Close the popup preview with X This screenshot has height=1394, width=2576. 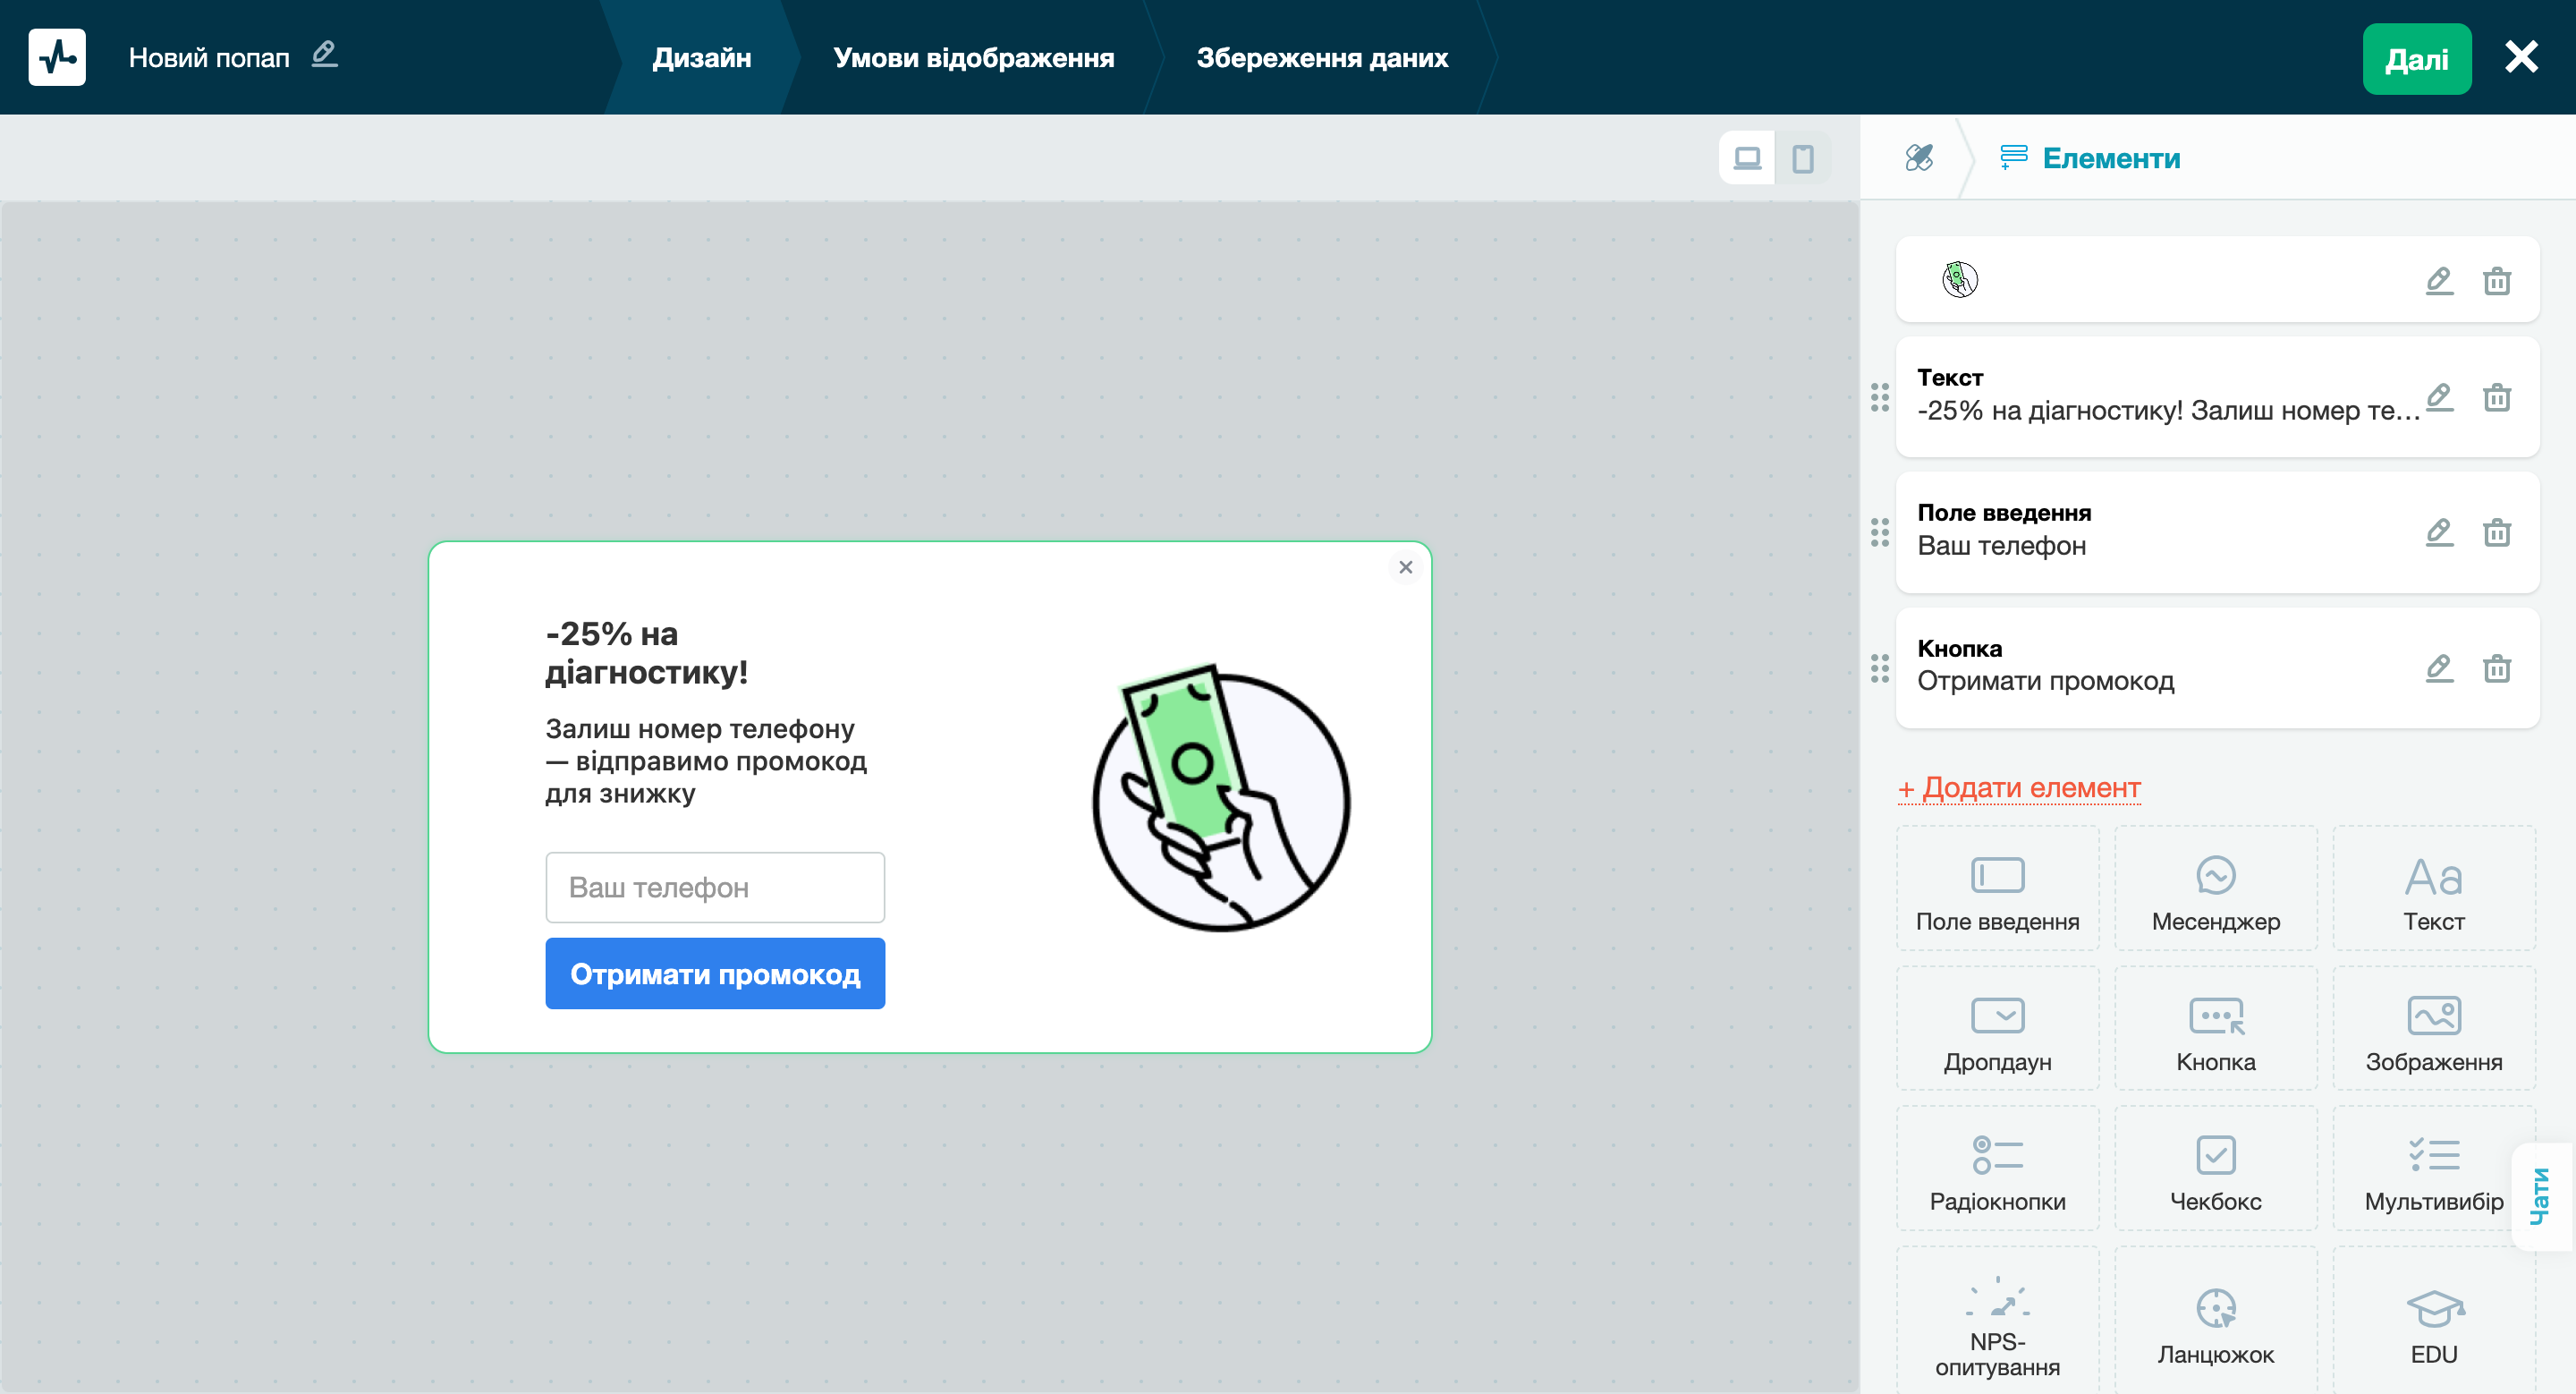click(1405, 567)
